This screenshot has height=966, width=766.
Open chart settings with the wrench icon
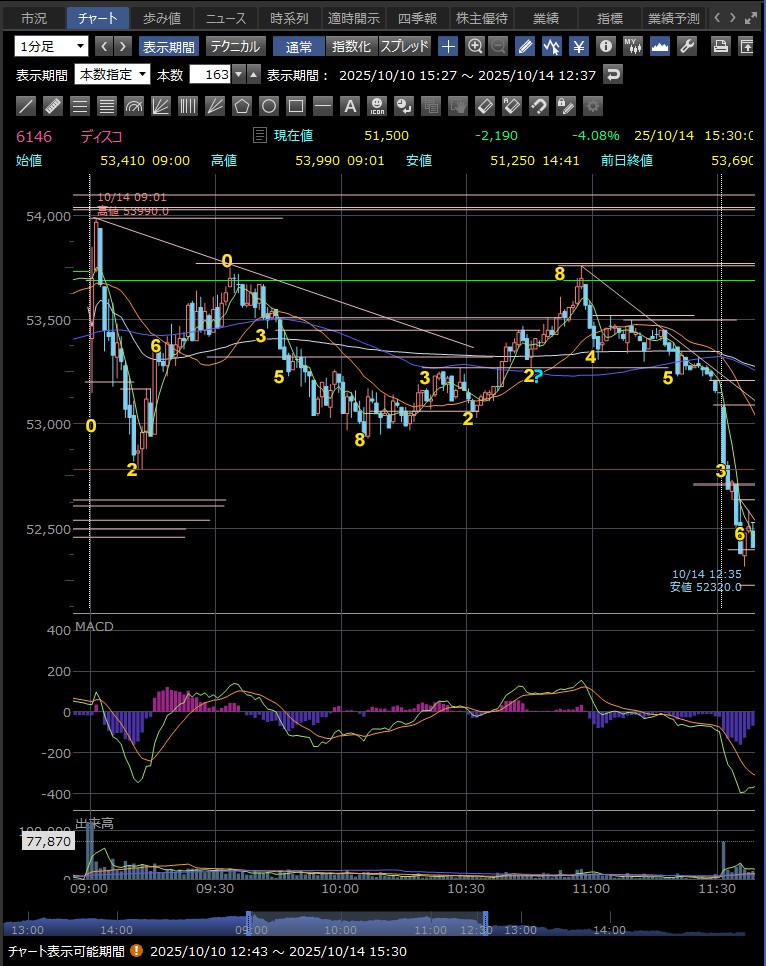pyautogui.click(x=687, y=46)
